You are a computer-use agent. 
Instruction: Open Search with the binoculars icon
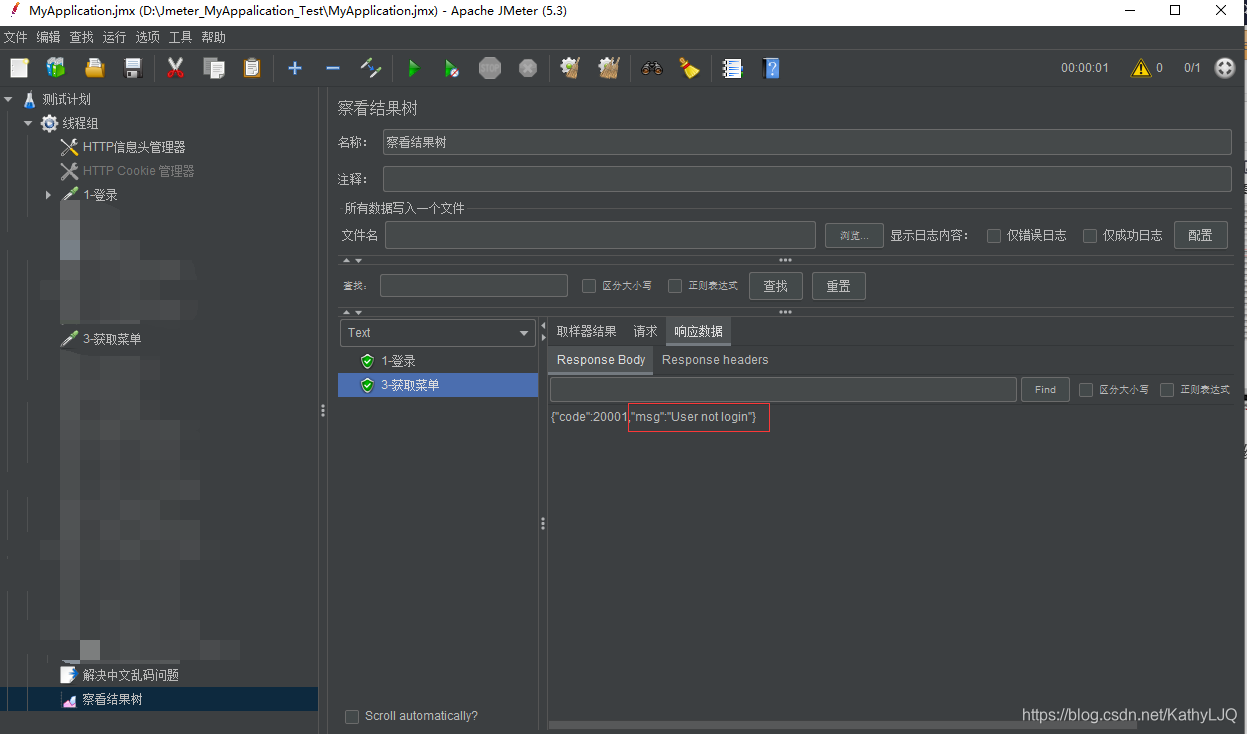[652, 68]
